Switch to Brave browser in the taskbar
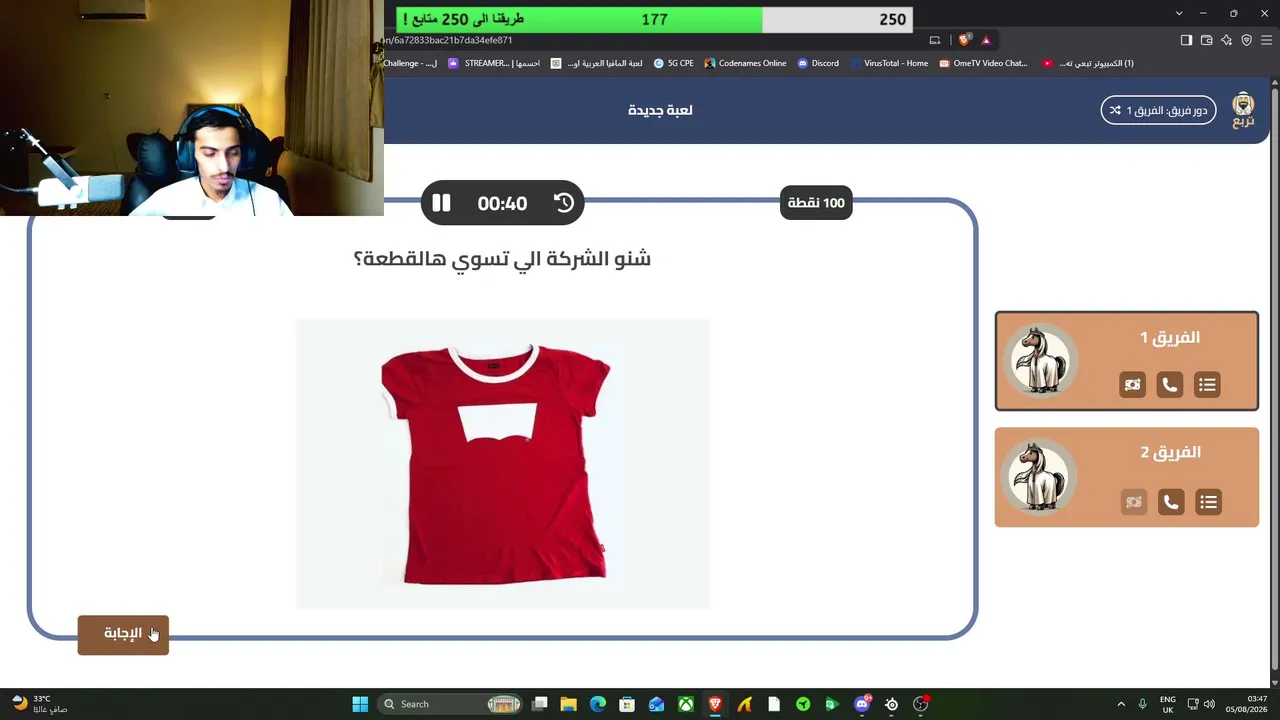 point(715,704)
